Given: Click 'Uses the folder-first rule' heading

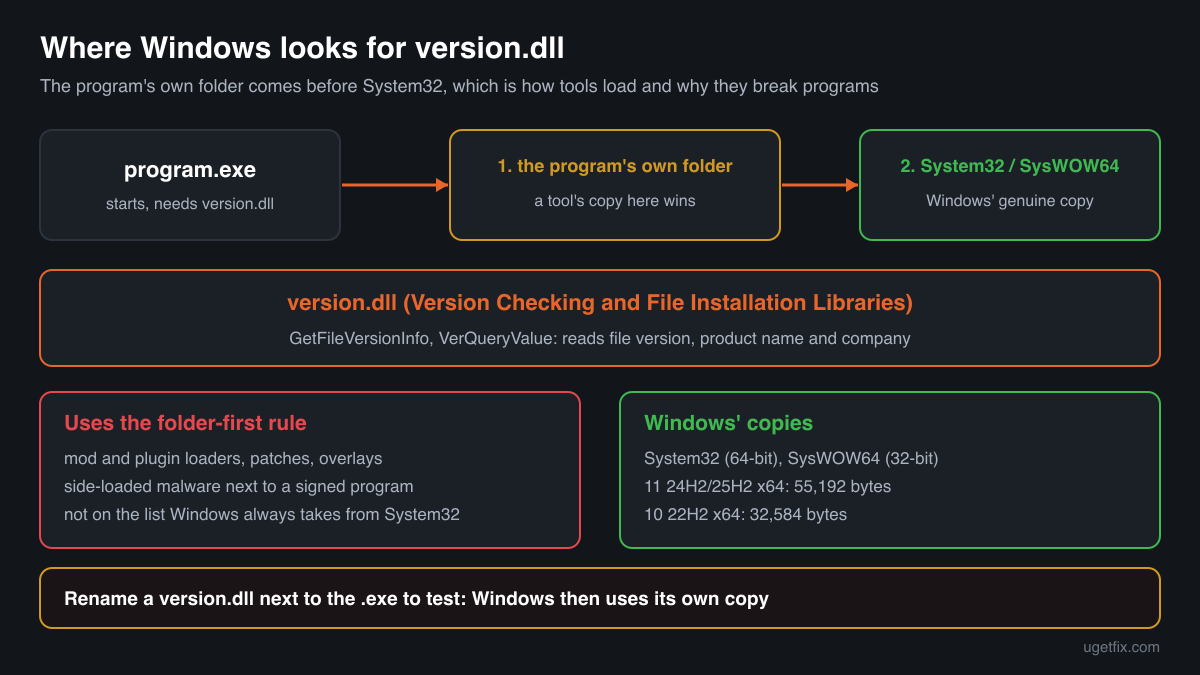Looking at the screenshot, I should [x=185, y=423].
